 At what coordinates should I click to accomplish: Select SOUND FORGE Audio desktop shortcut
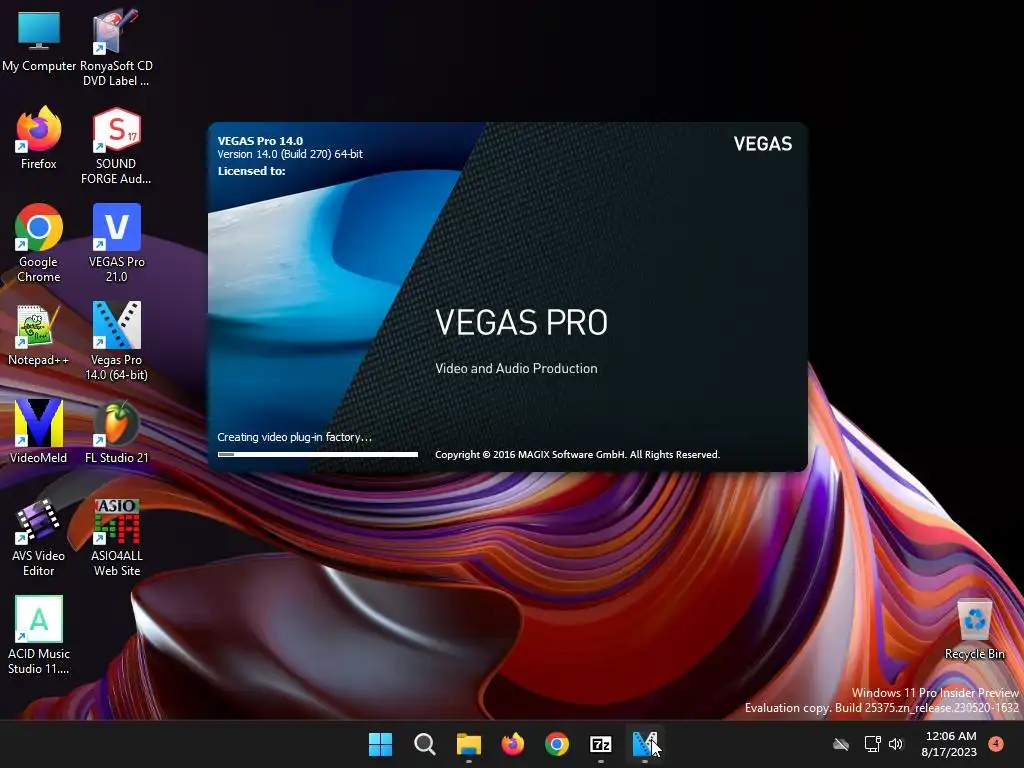pyautogui.click(x=116, y=145)
